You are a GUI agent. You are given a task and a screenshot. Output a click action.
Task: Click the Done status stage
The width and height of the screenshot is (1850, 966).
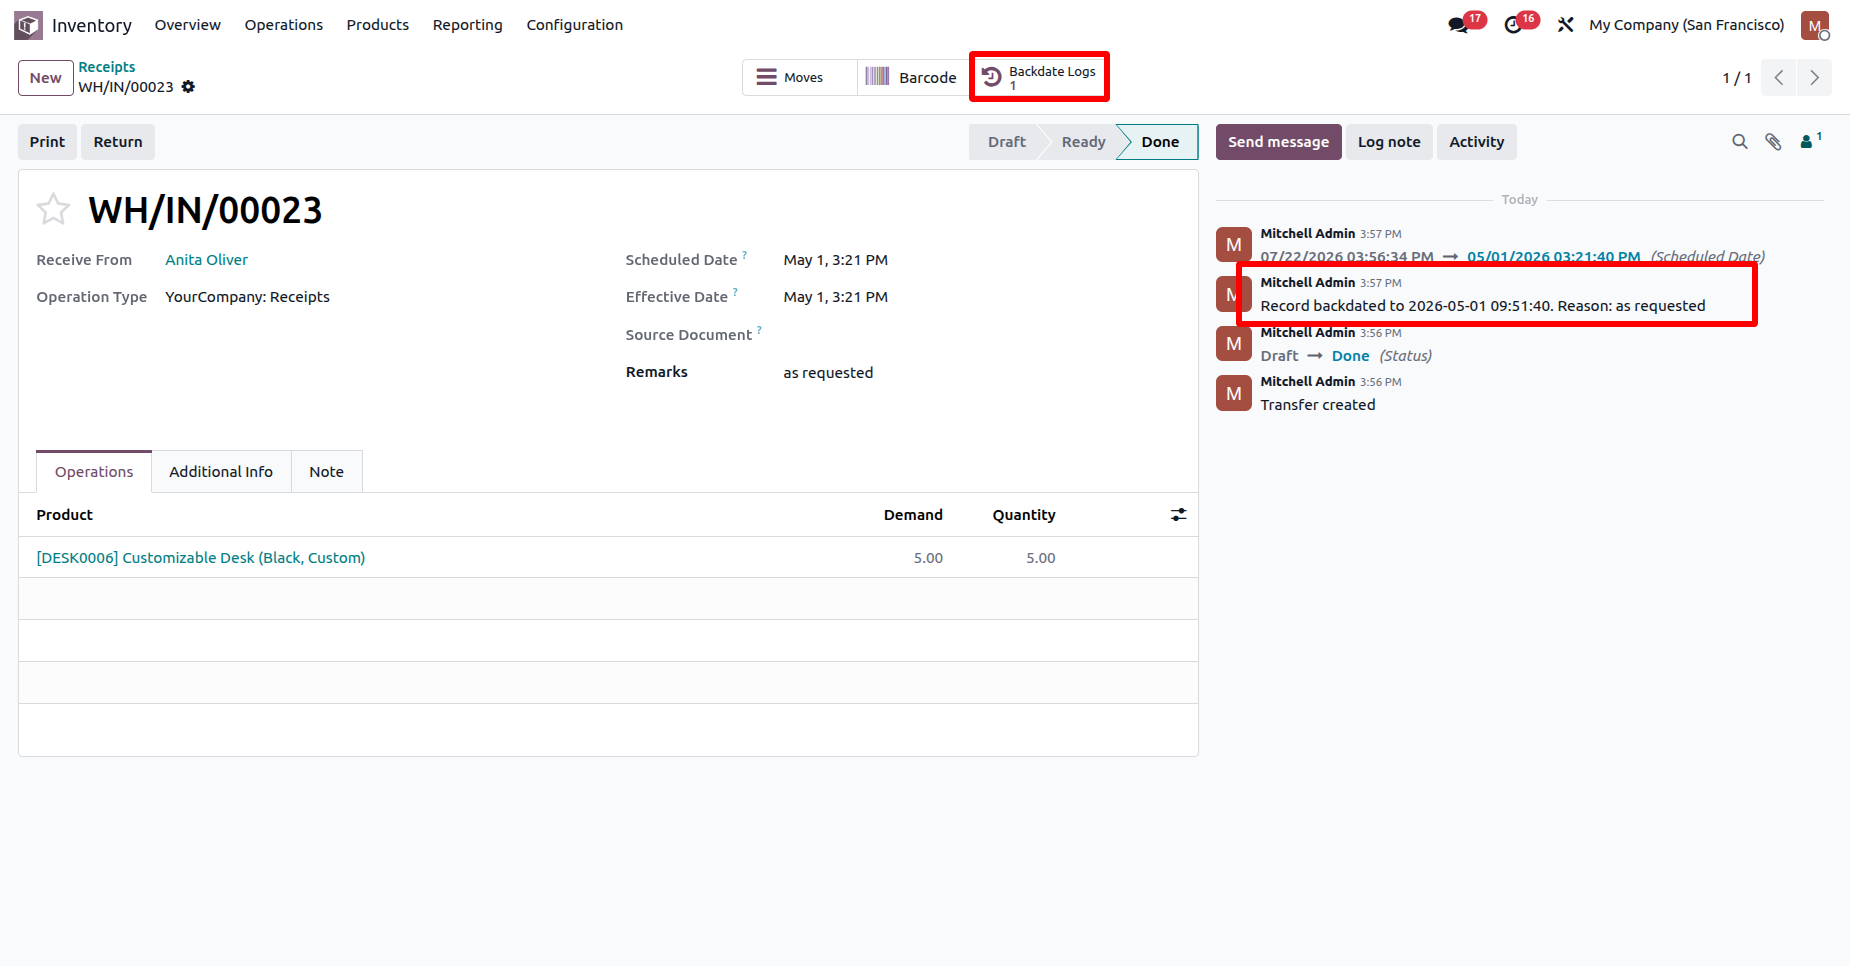[x=1160, y=142]
